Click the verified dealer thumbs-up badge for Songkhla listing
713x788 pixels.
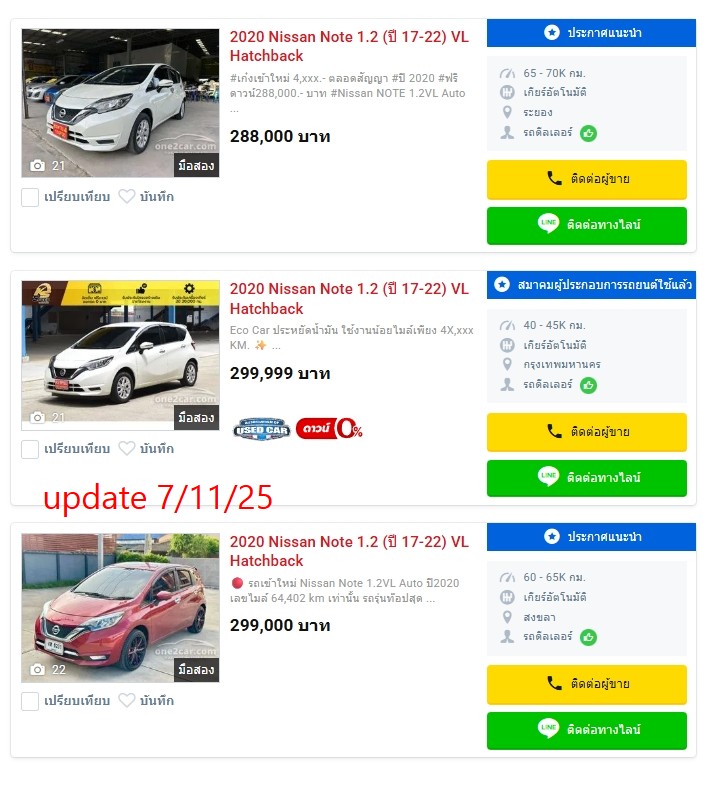coord(588,637)
